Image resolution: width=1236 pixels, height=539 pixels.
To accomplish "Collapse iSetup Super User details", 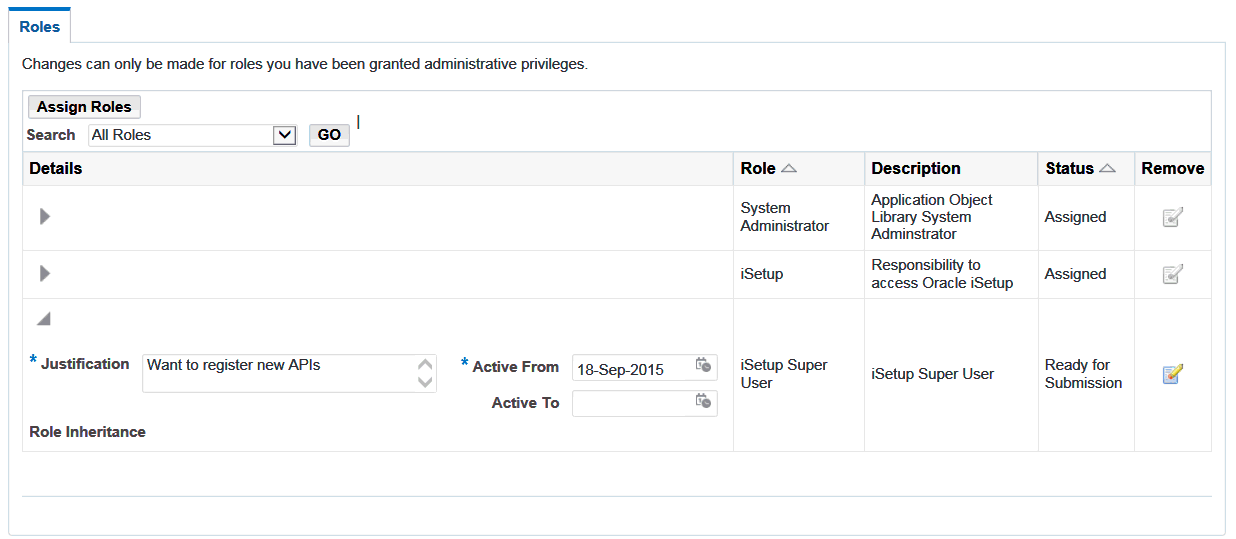I will 43,319.
